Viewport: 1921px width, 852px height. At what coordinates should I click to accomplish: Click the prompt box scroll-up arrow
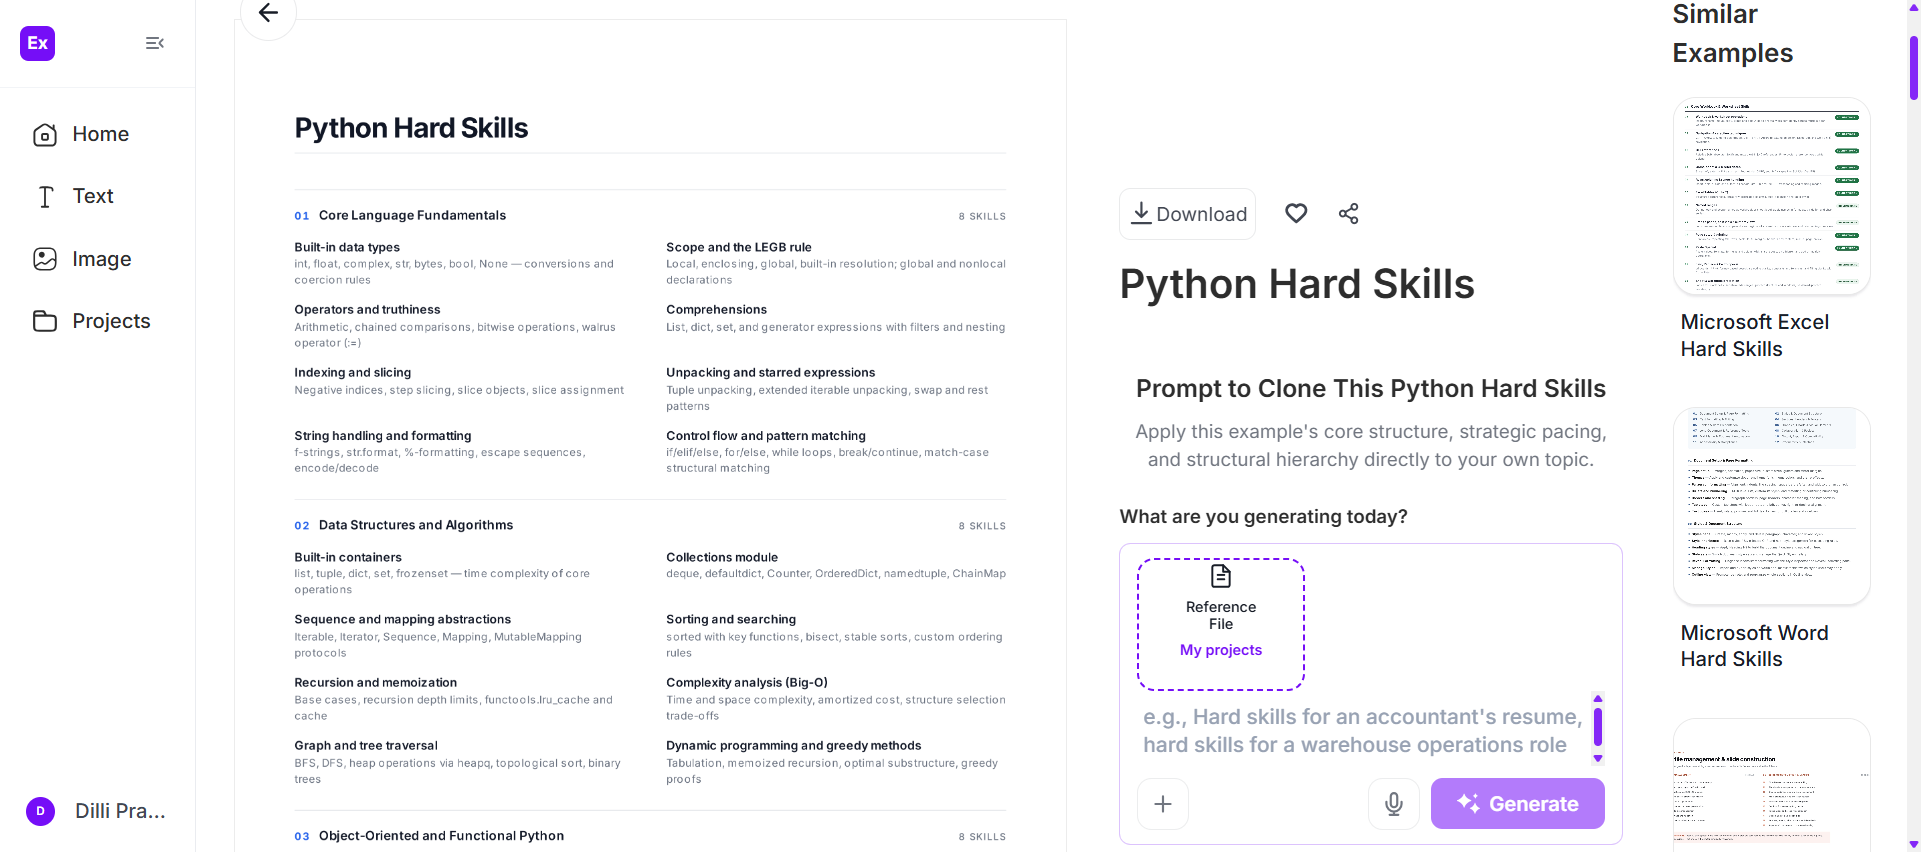point(1598,698)
